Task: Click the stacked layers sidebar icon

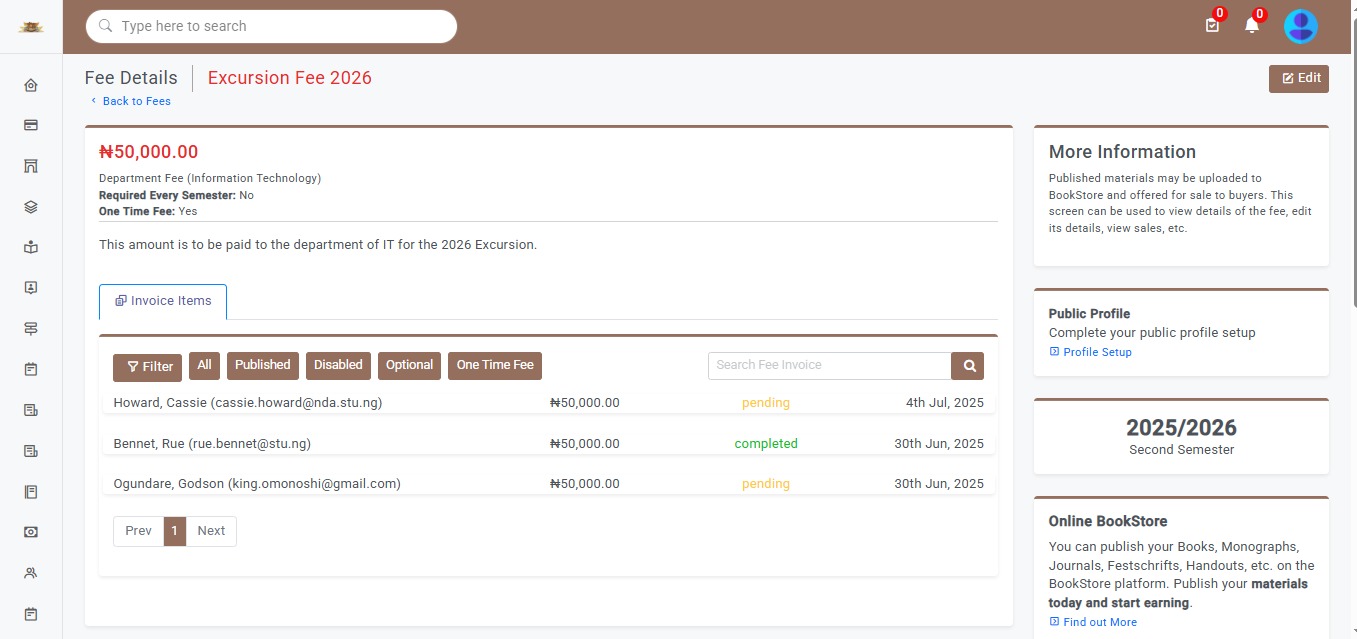Action: point(31,207)
